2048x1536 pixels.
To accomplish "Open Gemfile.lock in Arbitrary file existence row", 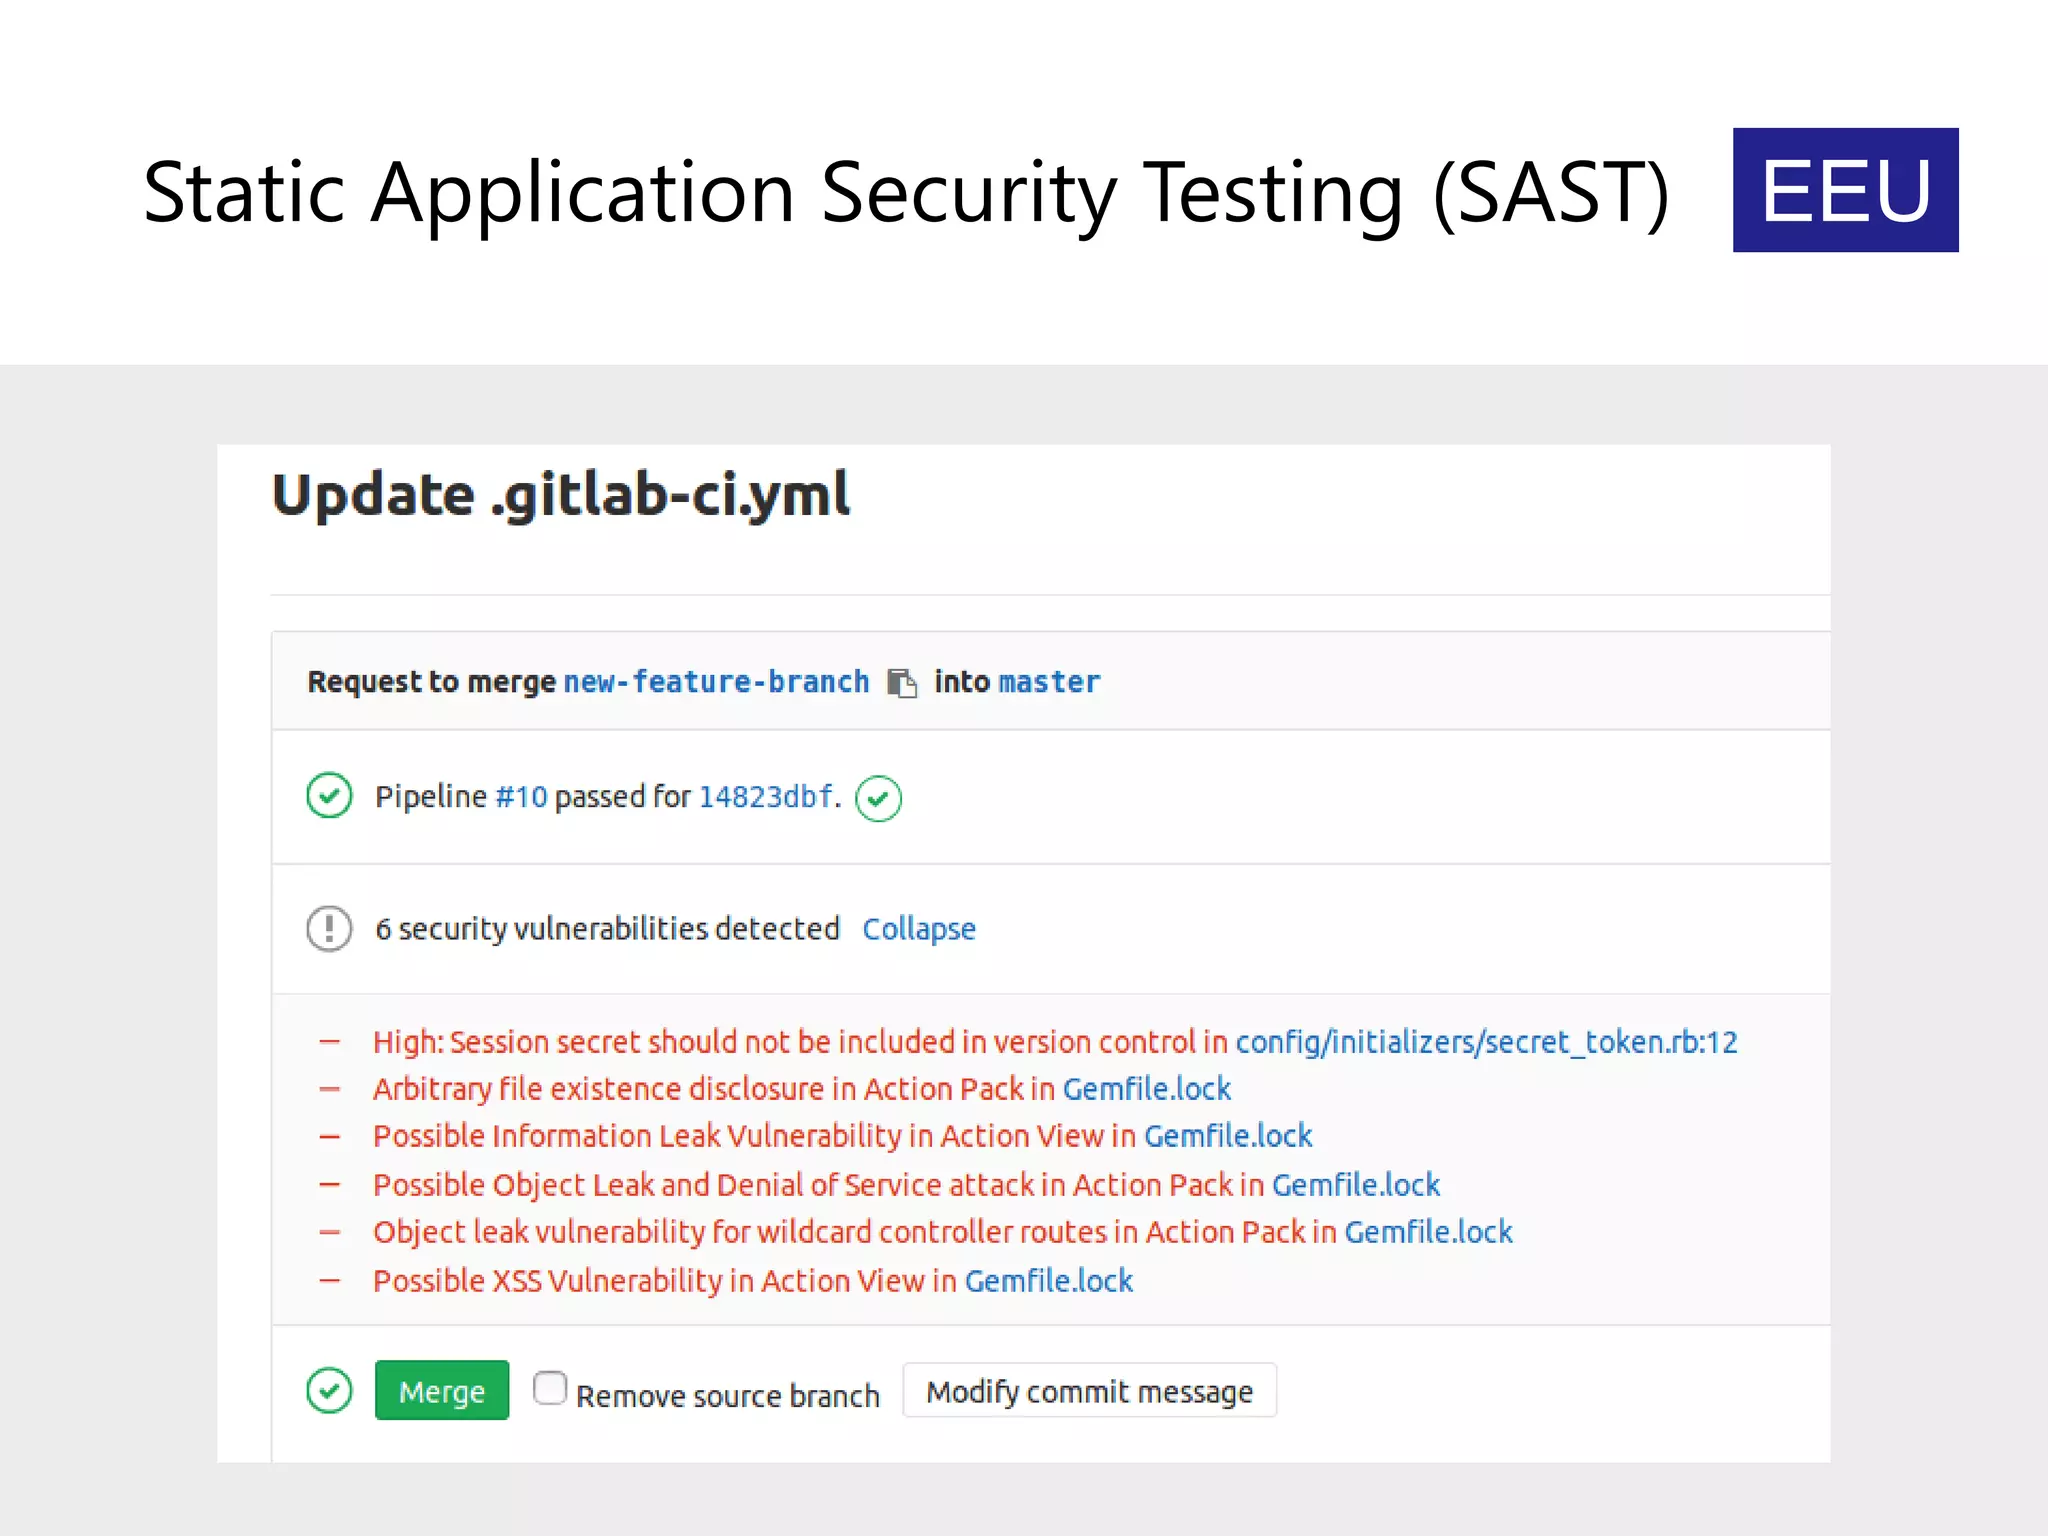I will pyautogui.click(x=1147, y=1089).
